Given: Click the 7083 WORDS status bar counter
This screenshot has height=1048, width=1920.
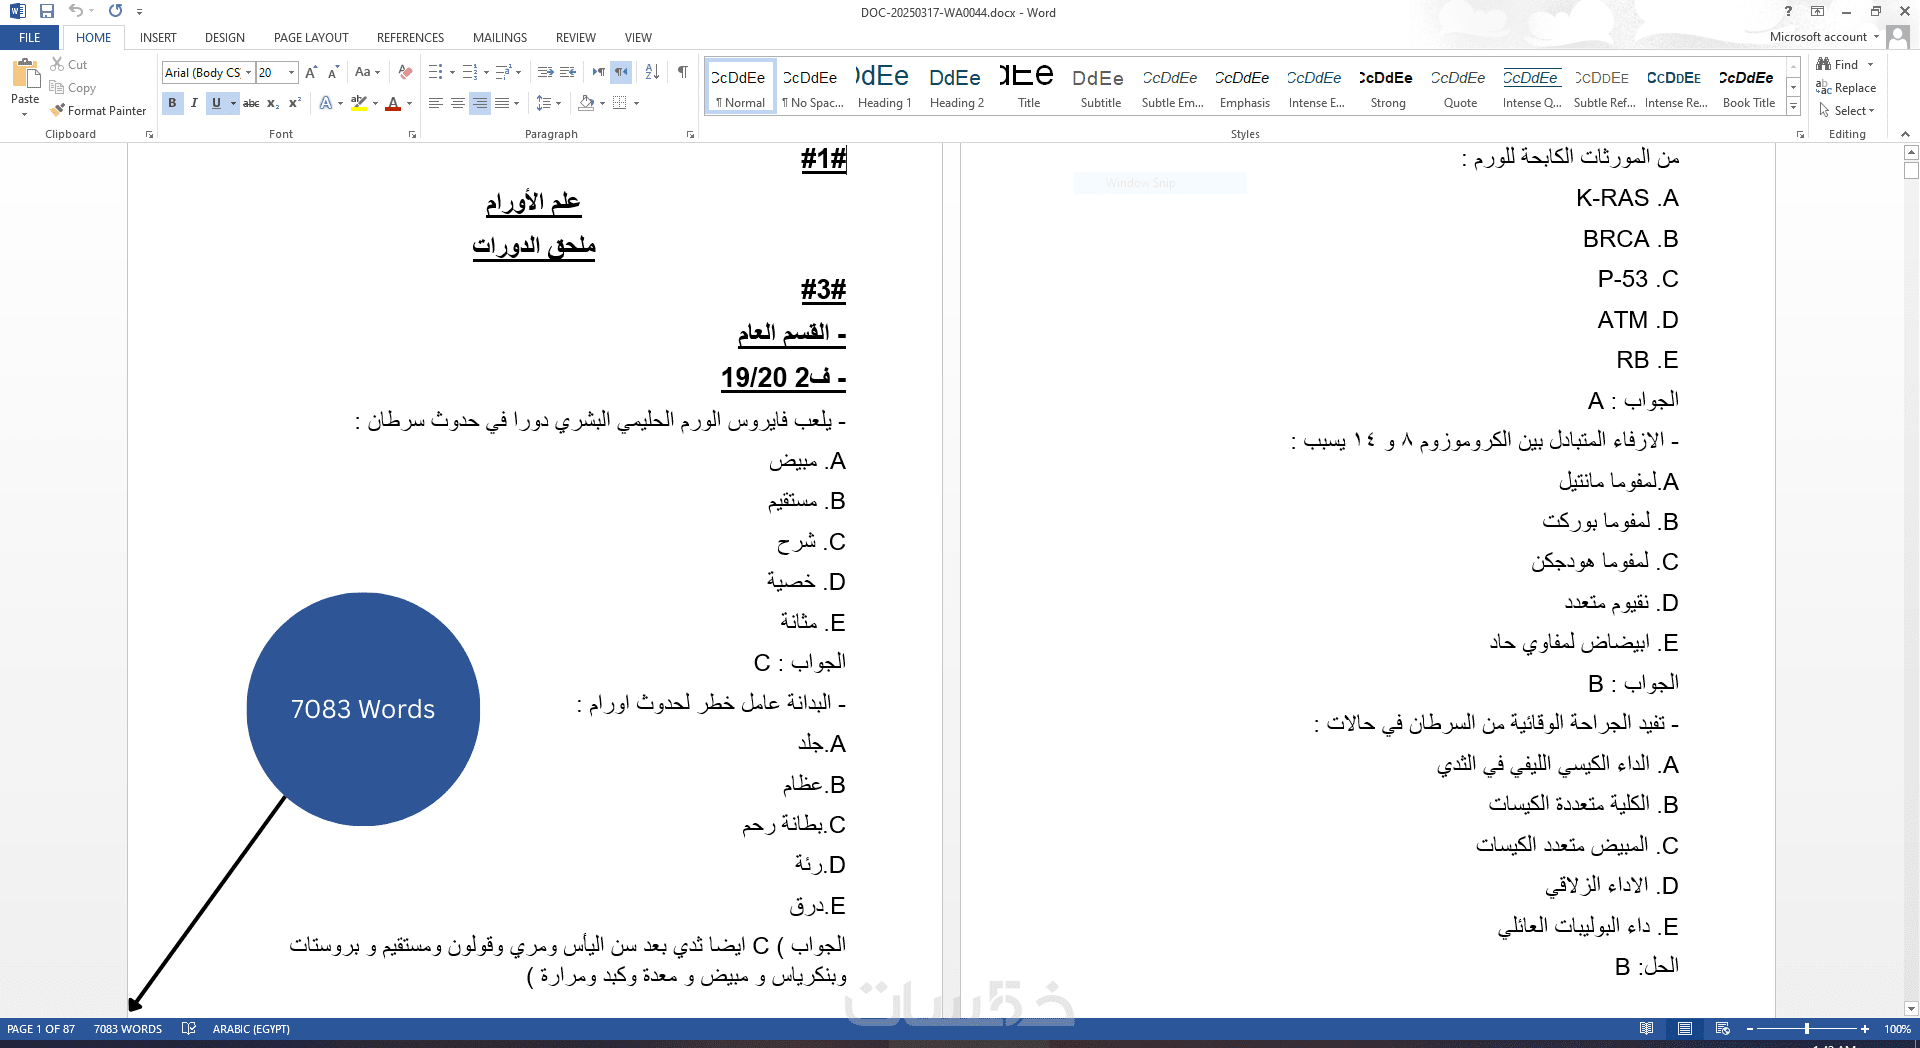Looking at the screenshot, I should pyautogui.click(x=128, y=1029).
